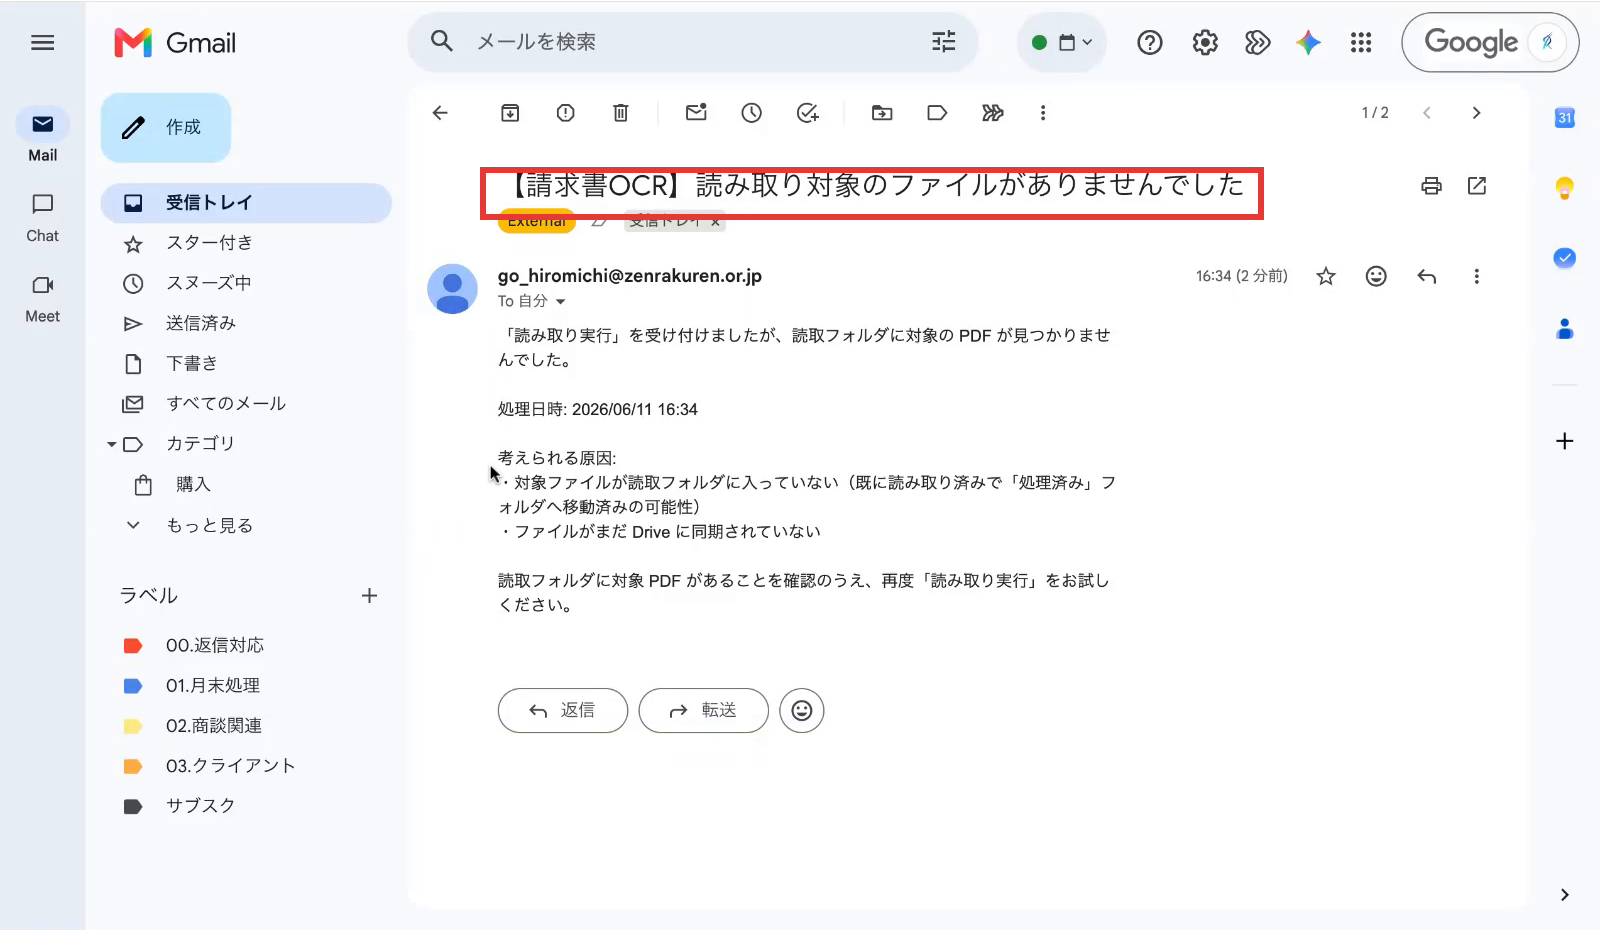The height and width of the screenshot is (930, 1600).
Task: Open Google Tasks side panel
Action: coord(1565,258)
